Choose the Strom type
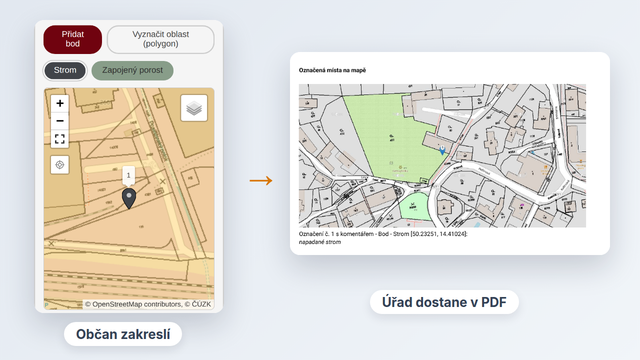The image size is (640, 360). tap(65, 70)
